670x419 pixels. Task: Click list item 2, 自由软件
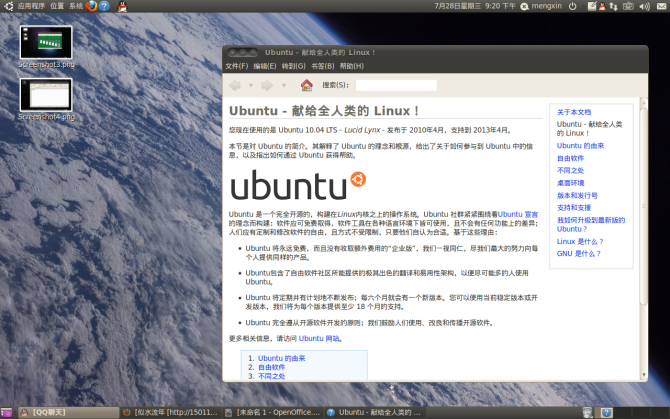271,367
